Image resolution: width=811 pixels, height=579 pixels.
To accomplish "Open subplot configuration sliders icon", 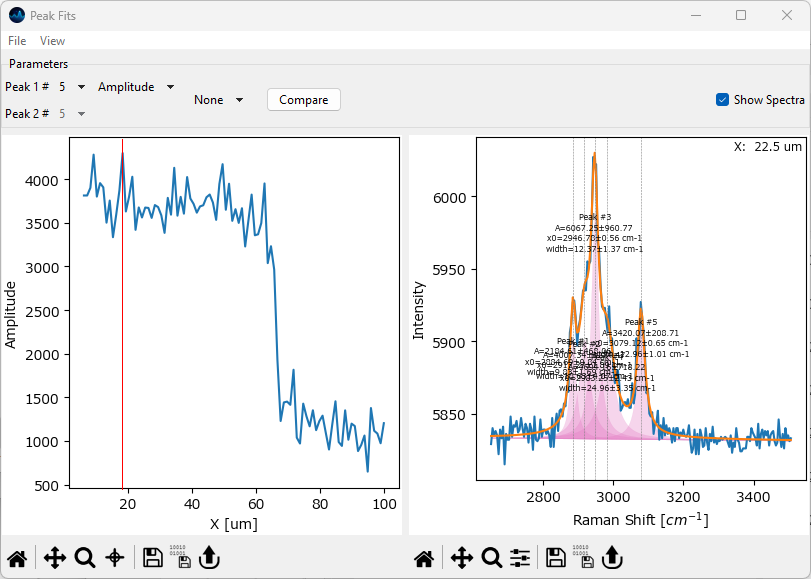I will pos(520,558).
